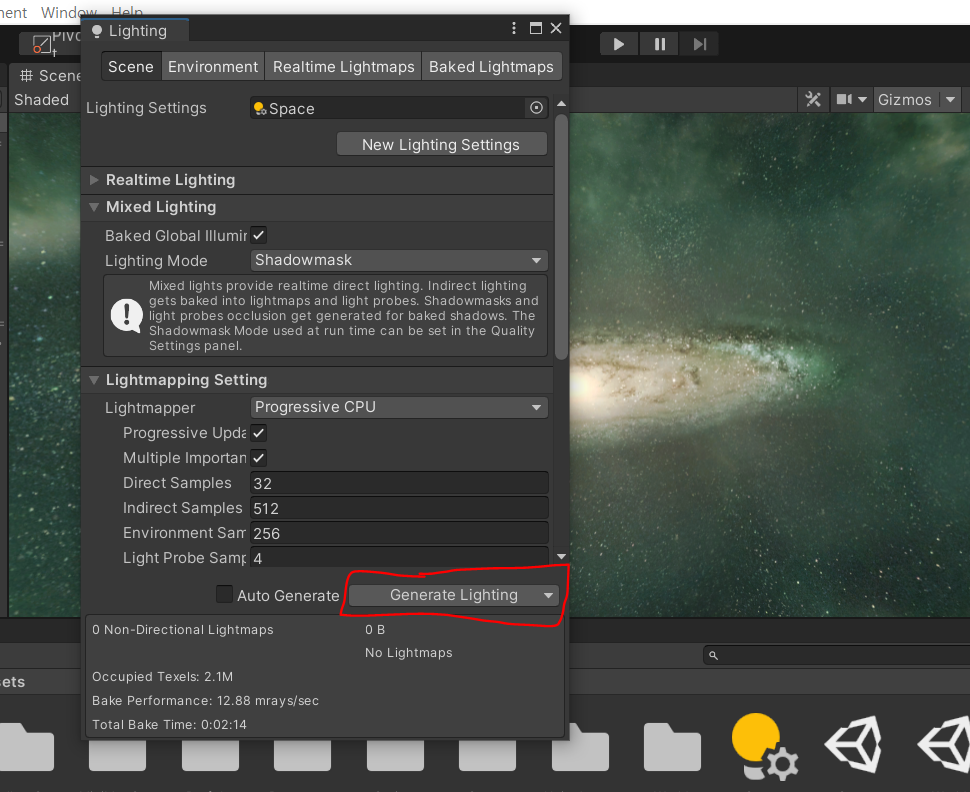Click the Pivot tool handle toggle
Viewport: 970px width, 792px height.
pyautogui.click(x=49, y=43)
